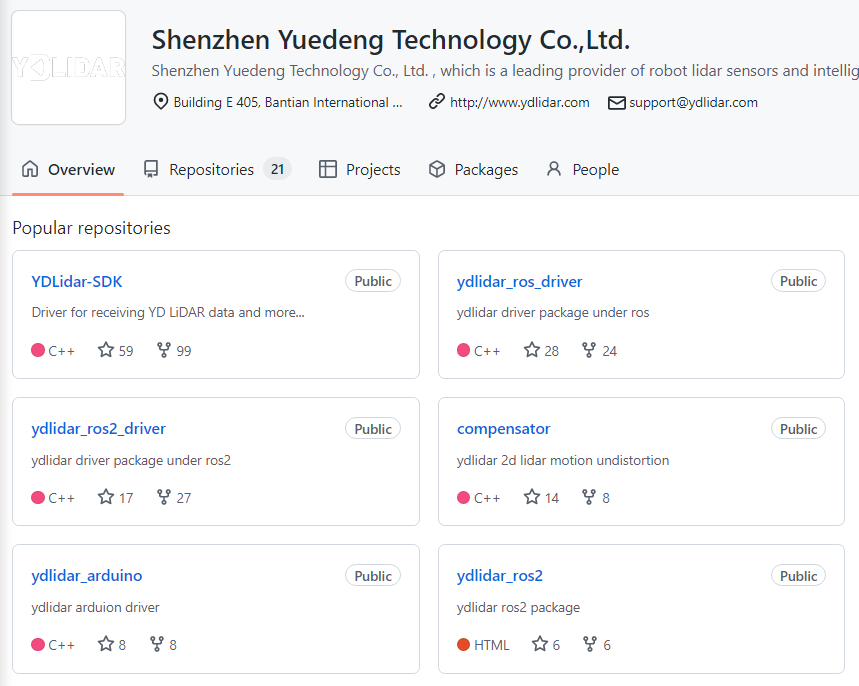Open the Projects tab

click(359, 169)
